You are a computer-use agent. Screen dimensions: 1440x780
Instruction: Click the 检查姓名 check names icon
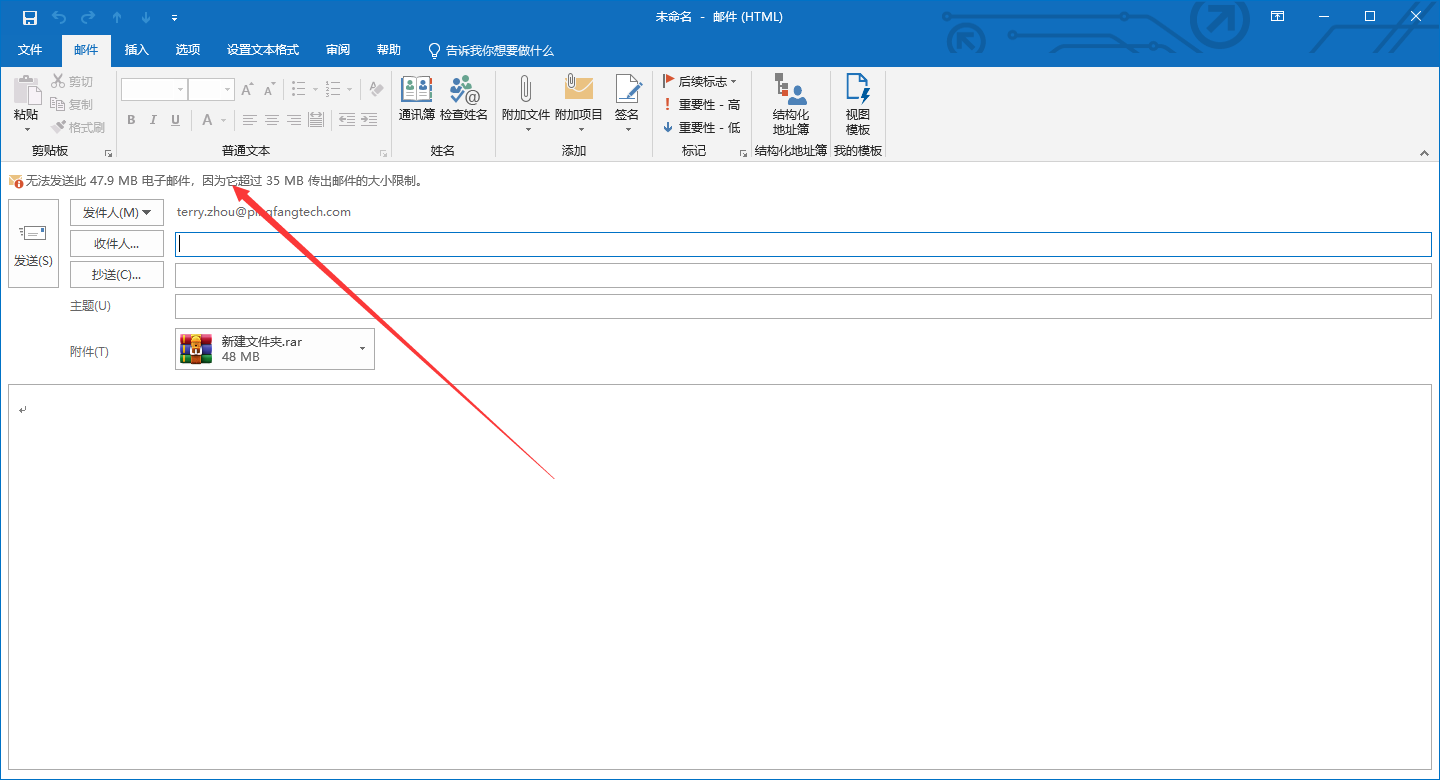tap(464, 98)
